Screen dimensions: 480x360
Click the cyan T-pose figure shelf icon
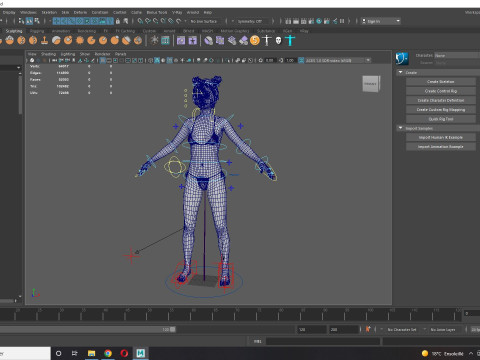coord(290,41)
